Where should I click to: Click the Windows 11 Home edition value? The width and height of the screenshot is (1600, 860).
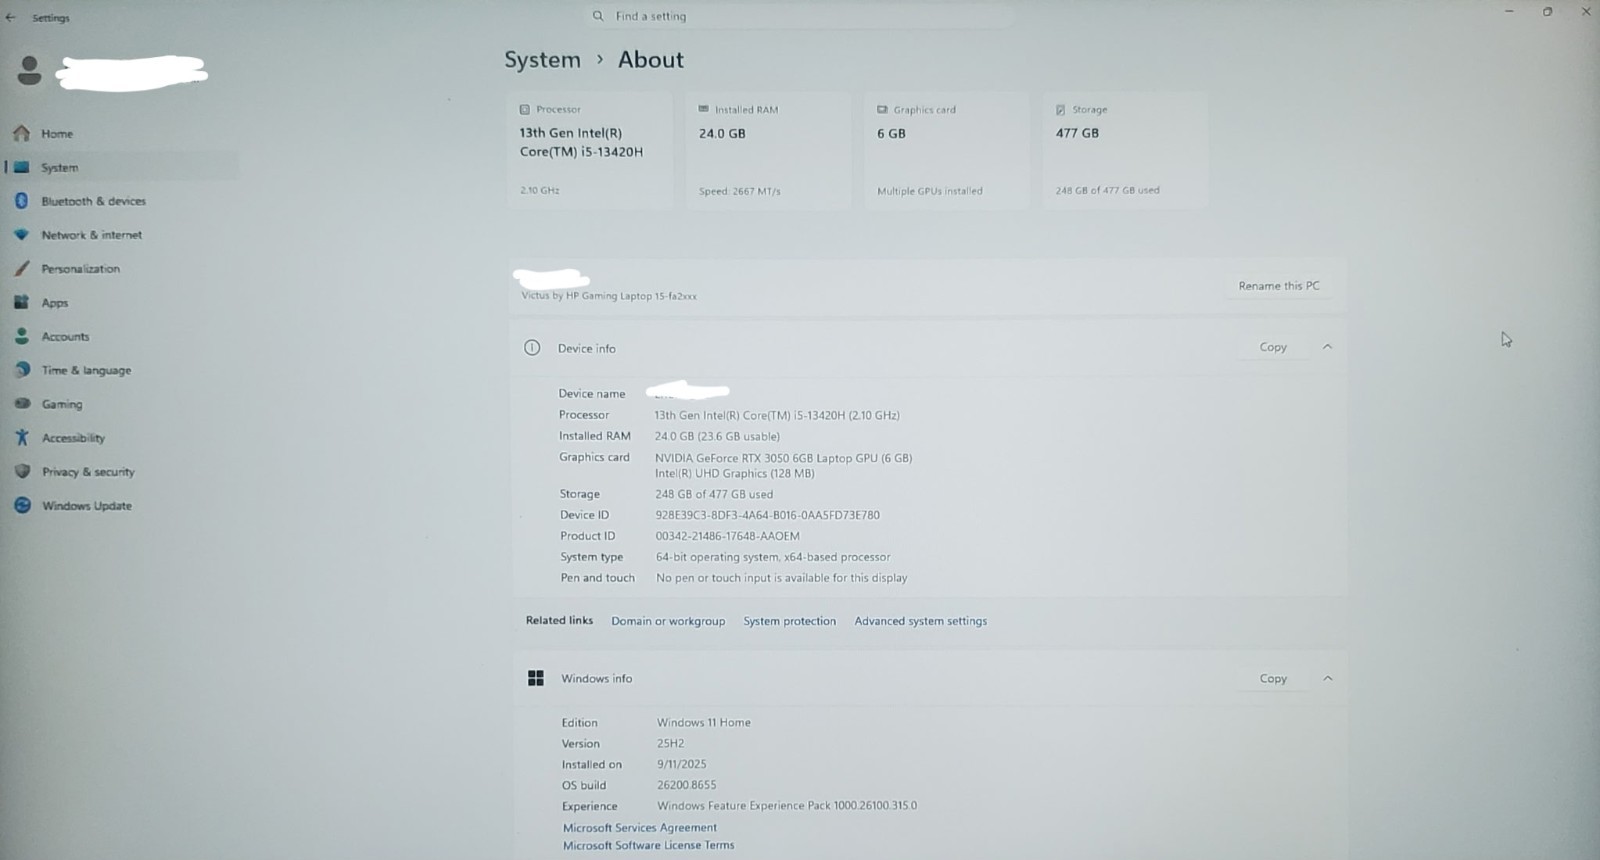pos(703,722)
